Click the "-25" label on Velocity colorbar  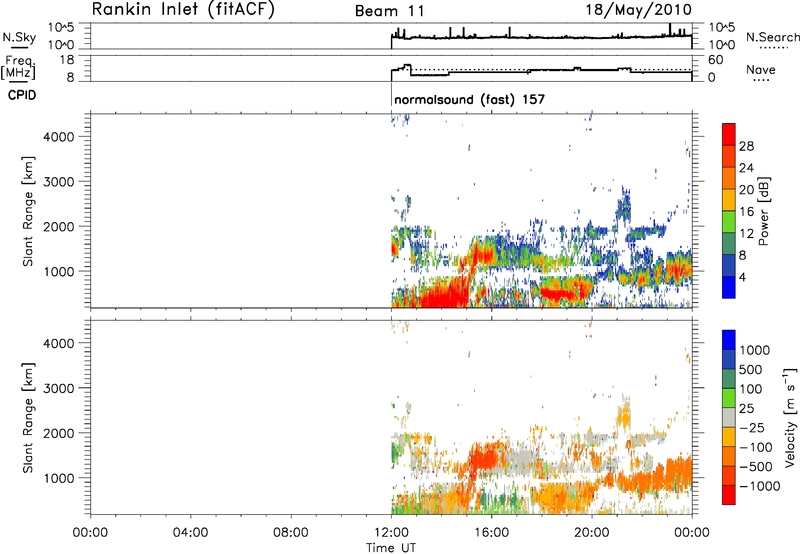click(752, 427)
